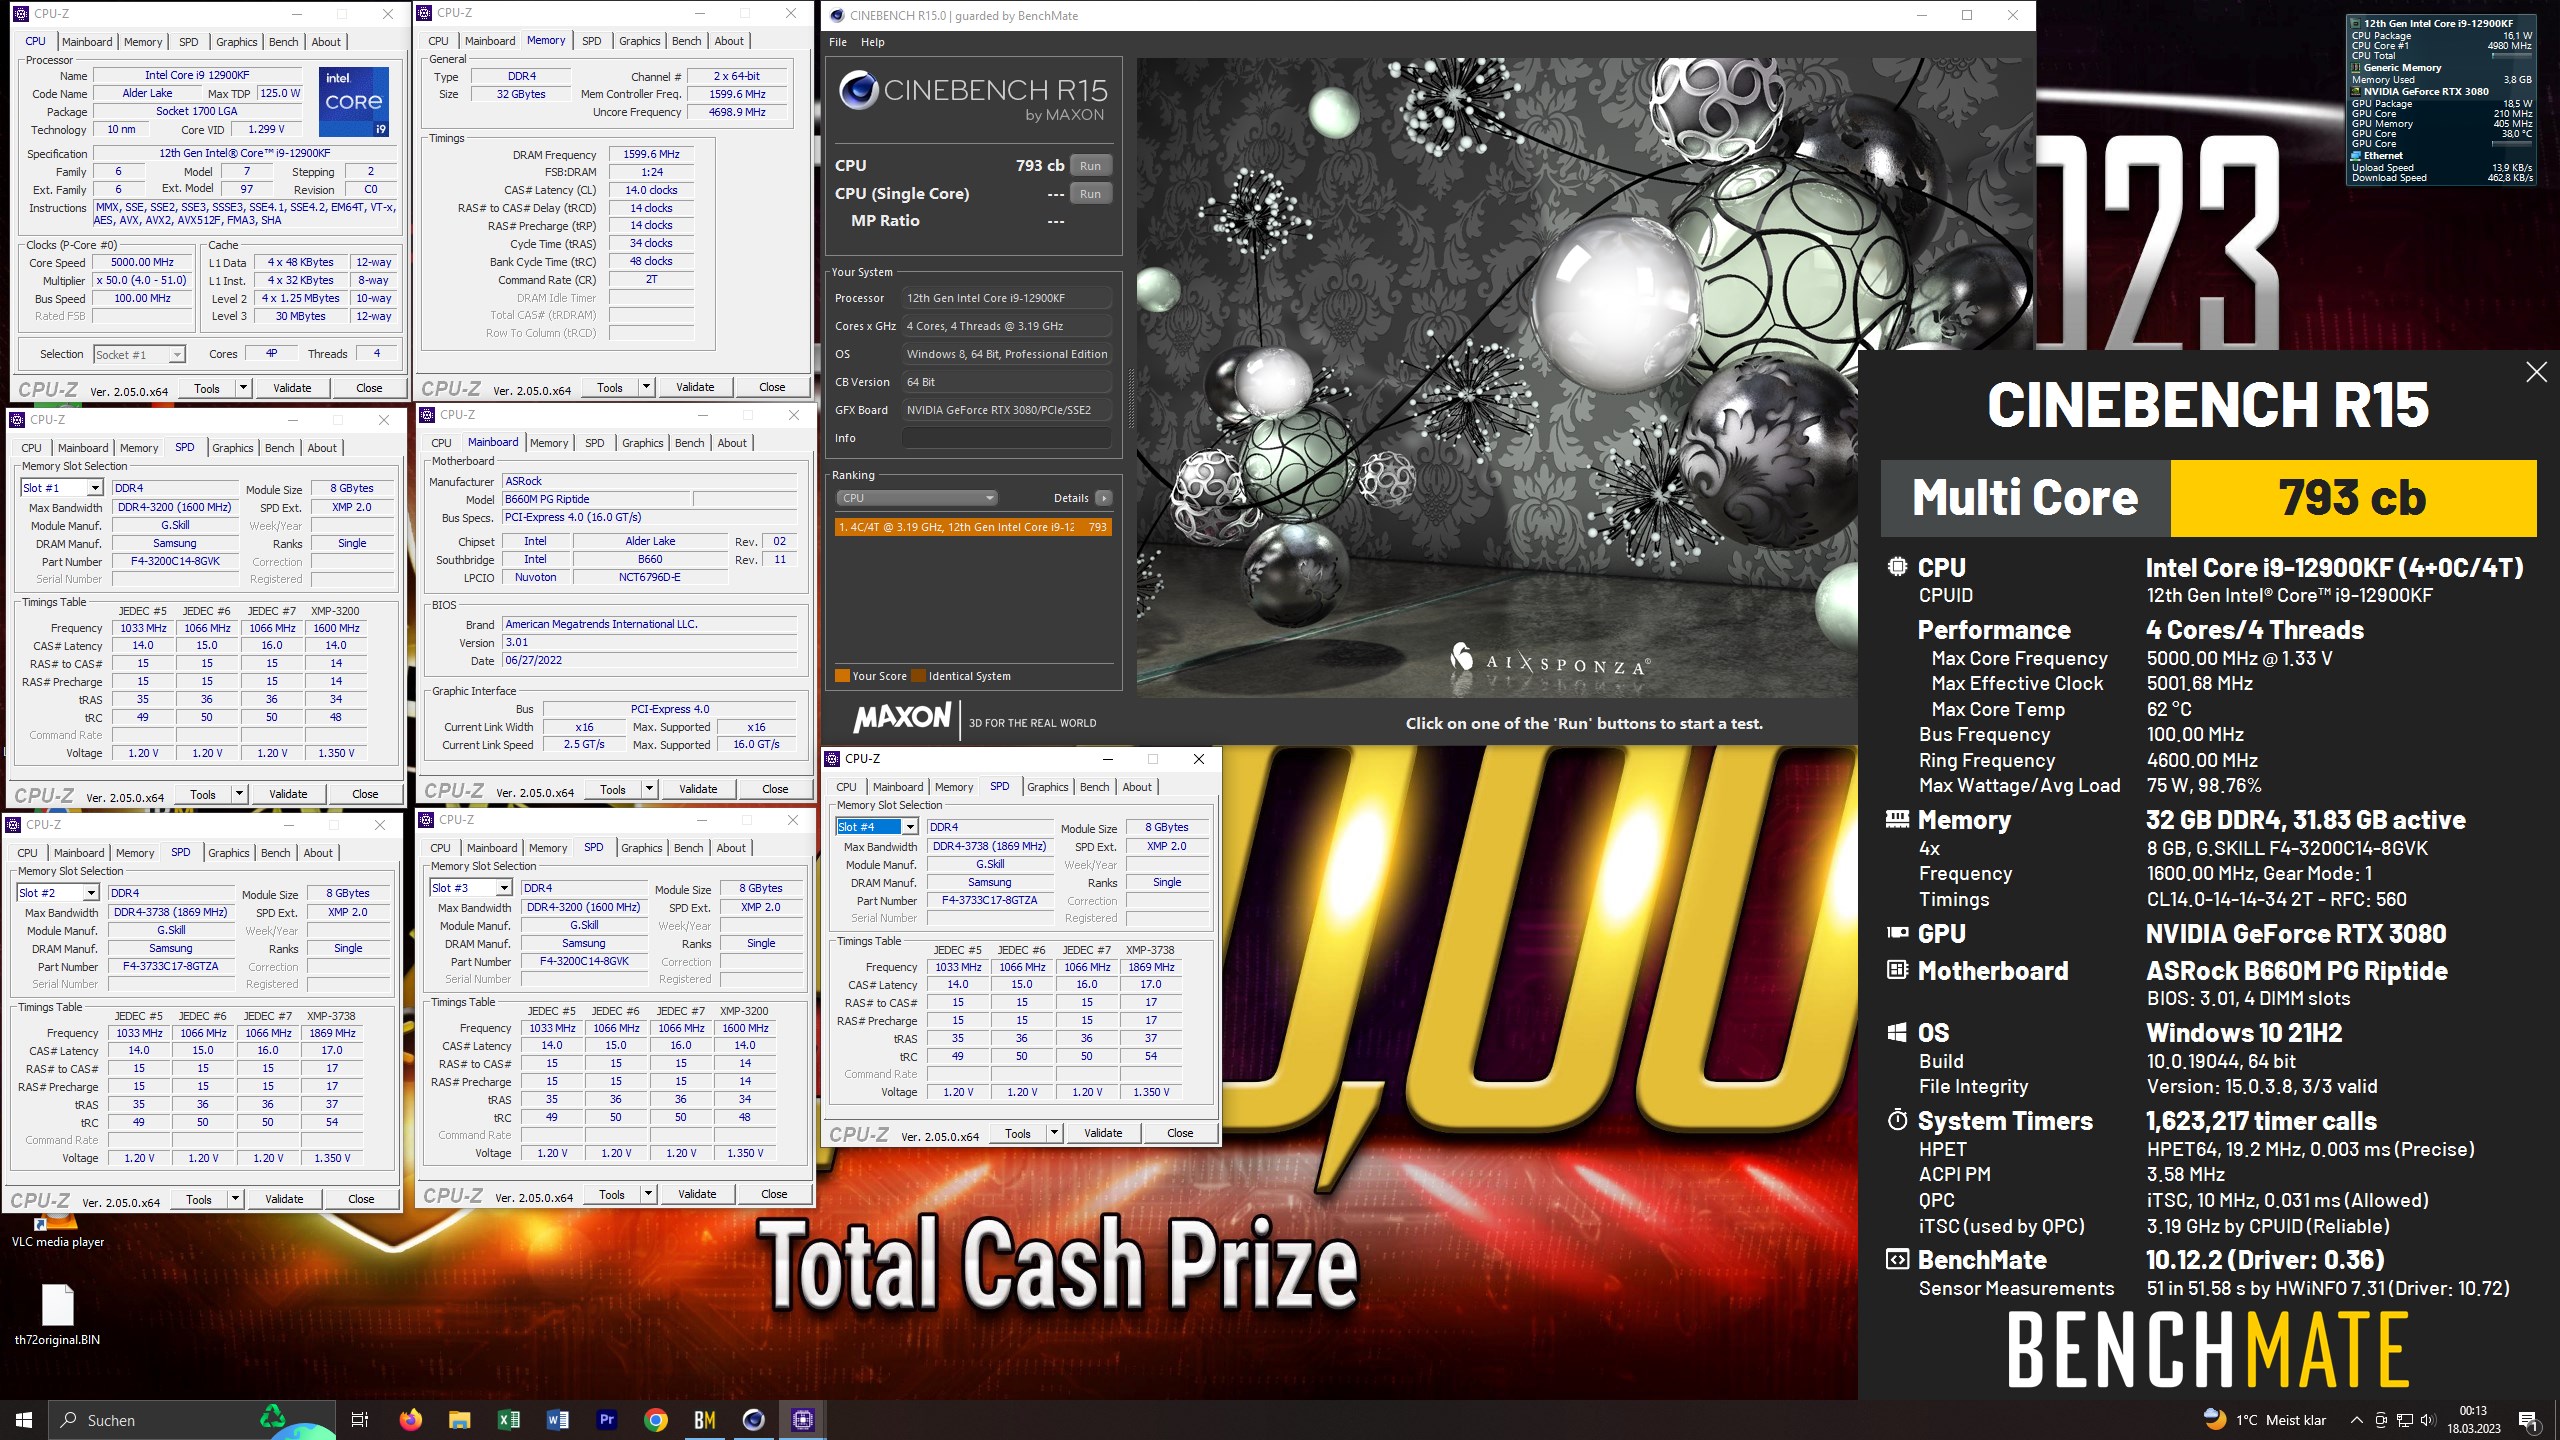Image resolution: width=2560 pixels, height=1440 pixels.
Task: Click the 793 cb Multi Core score in BenchMate
Action: (x=2352, y=498)
